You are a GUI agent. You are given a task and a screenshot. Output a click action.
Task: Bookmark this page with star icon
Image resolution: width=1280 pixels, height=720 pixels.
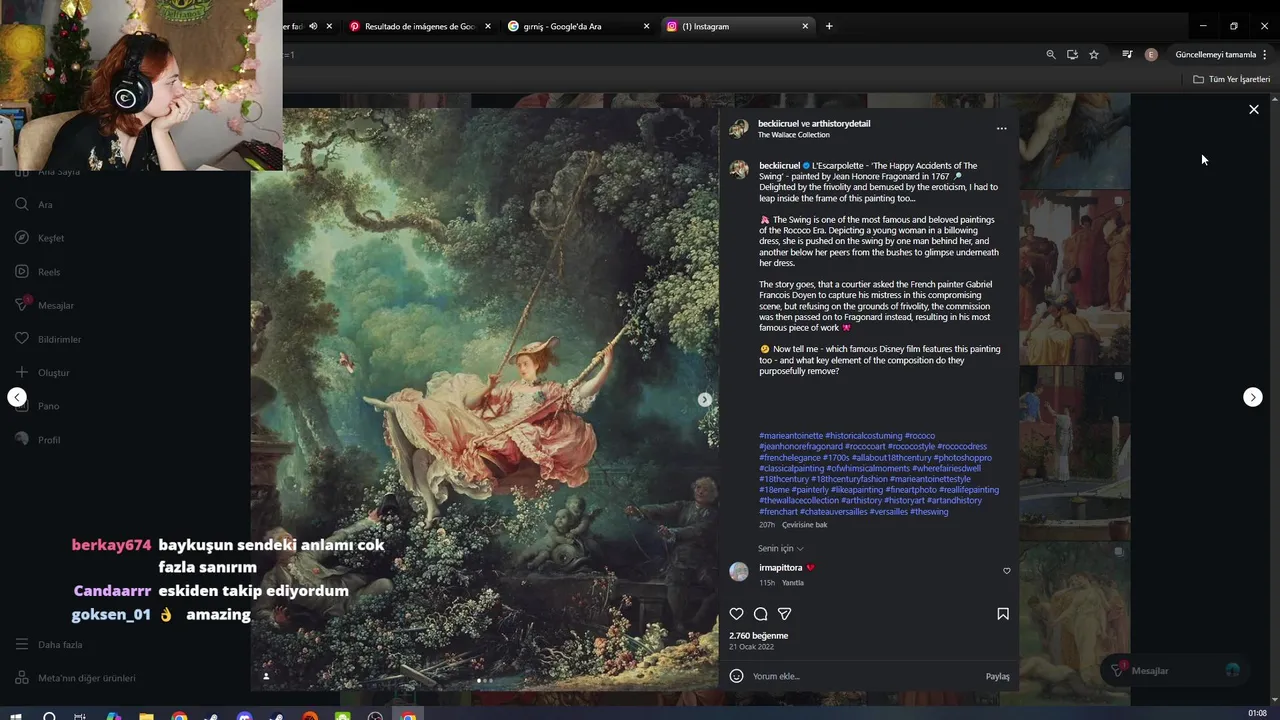1094,55
